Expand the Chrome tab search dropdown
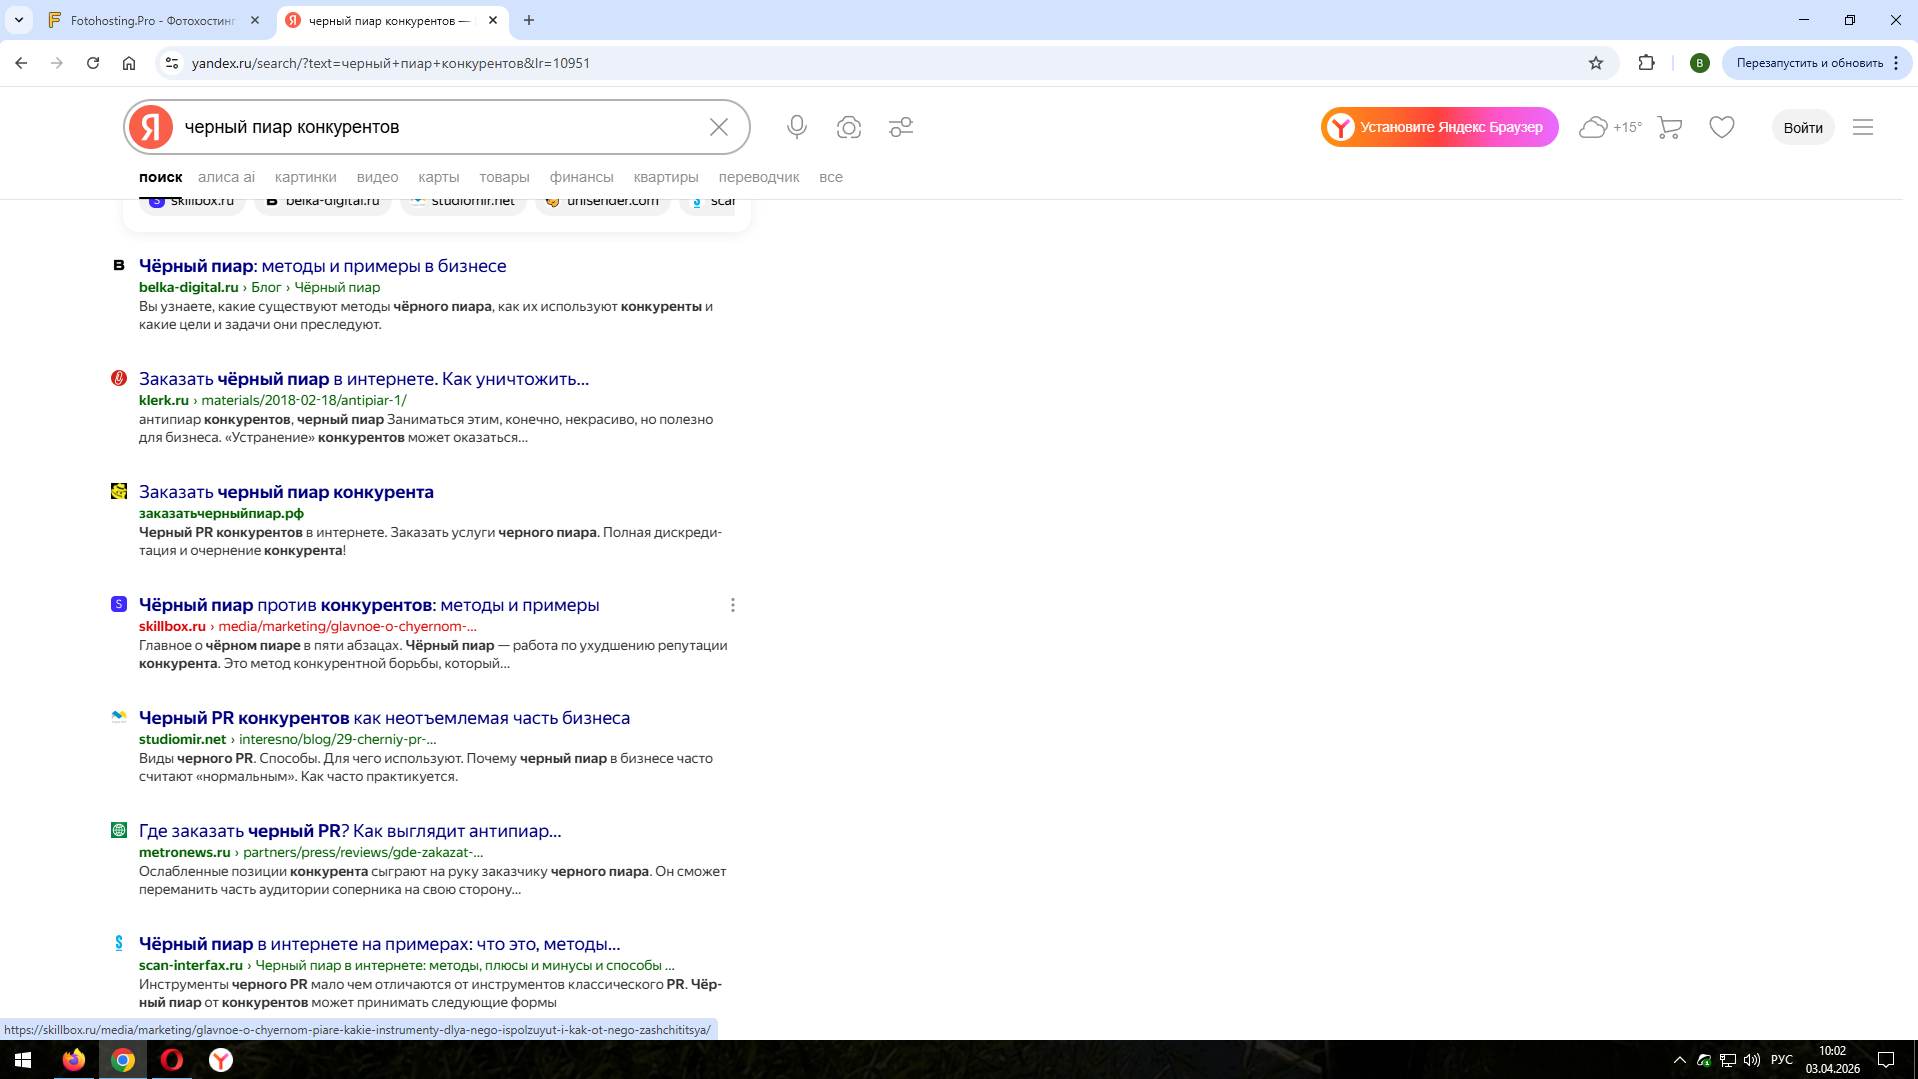 click(19, 20)
